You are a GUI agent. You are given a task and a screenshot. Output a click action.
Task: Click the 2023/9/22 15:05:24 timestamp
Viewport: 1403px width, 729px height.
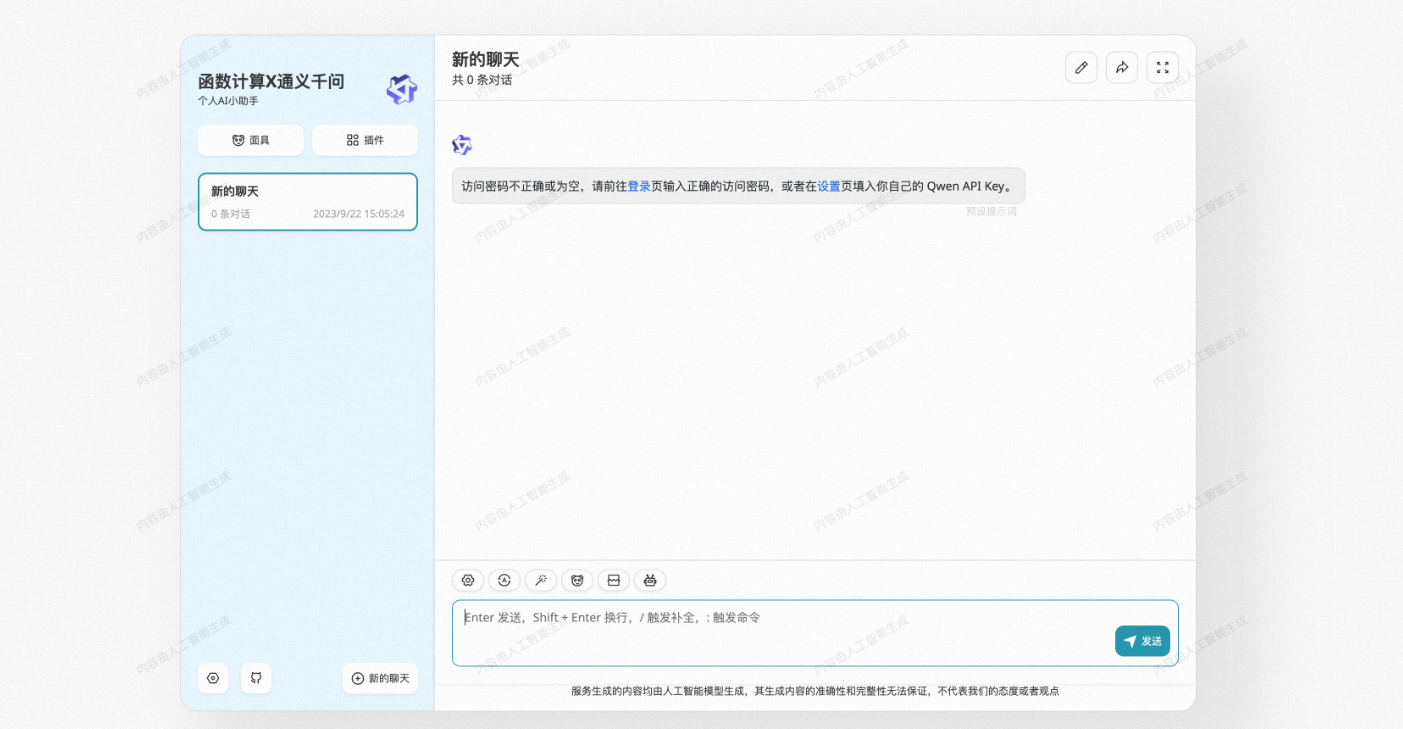(x=359, y=214)
